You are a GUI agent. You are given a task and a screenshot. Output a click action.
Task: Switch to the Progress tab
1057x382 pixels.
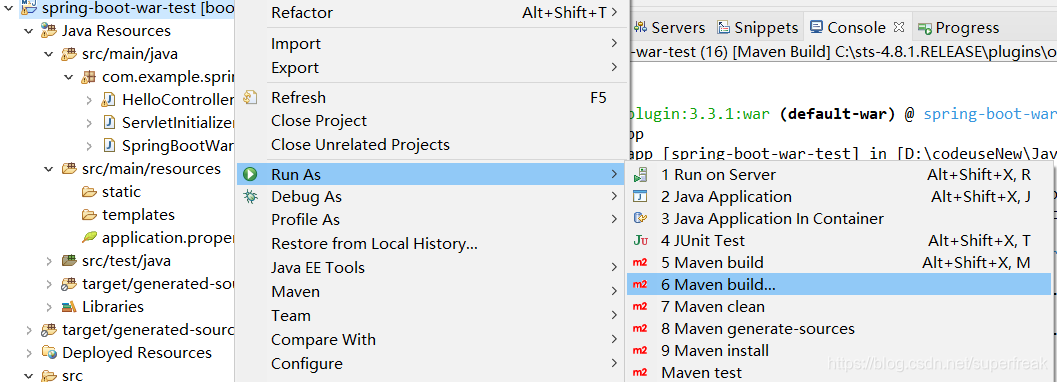click(959, 28)
